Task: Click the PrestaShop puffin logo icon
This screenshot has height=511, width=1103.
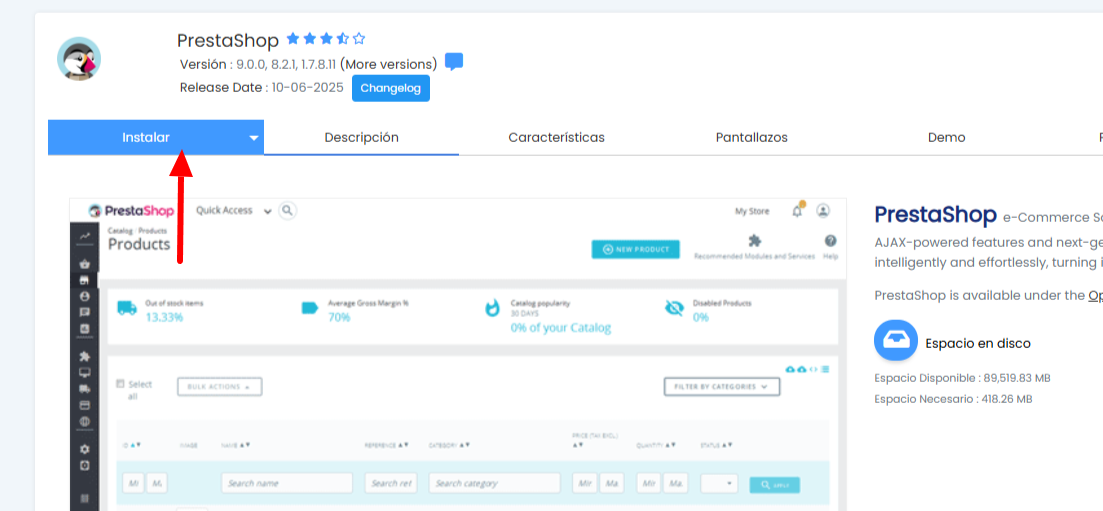Action: (79, 58)
